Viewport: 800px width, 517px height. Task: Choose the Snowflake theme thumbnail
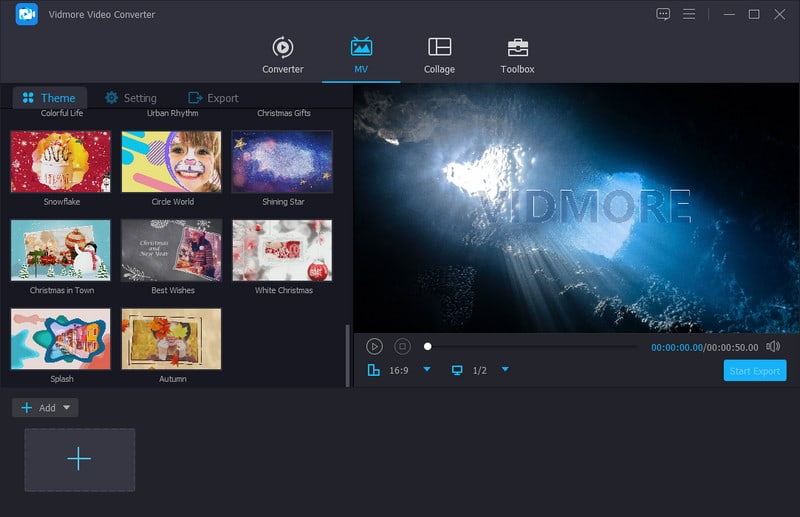pos(61,161)
